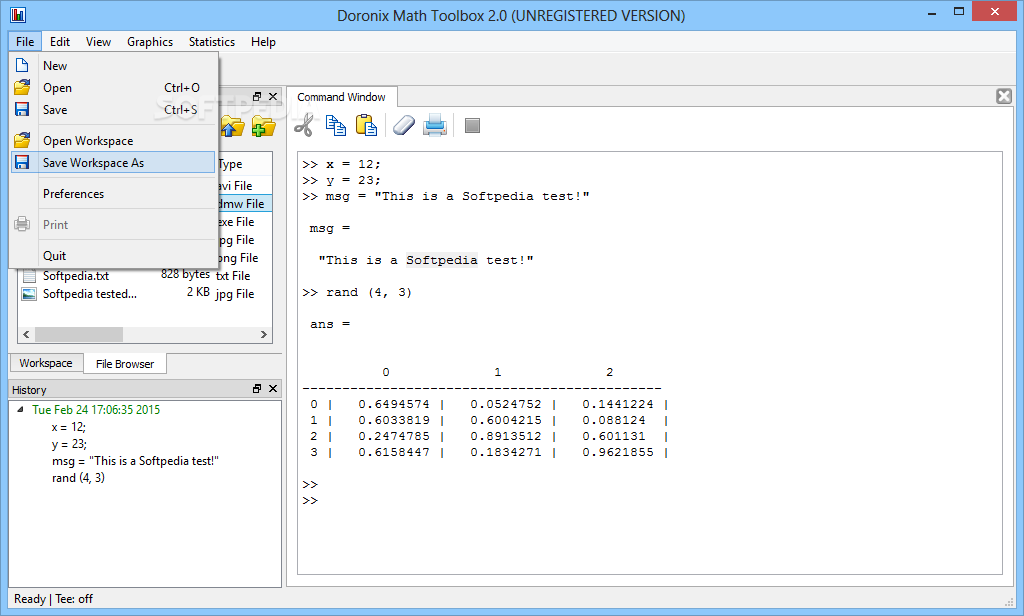
Task: Close the History panel
Action: pyautogui.click(x=273, y=388)
